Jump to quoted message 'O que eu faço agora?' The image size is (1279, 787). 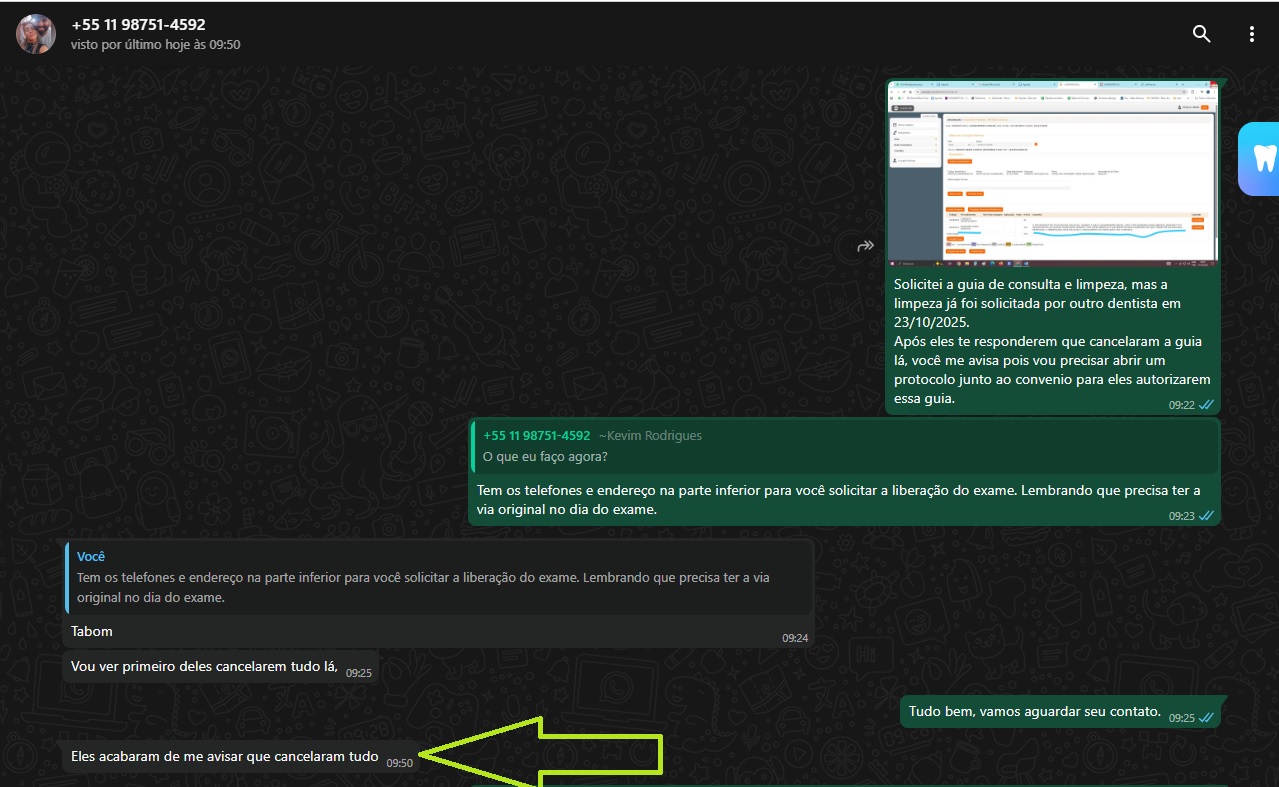click(845, 446)
